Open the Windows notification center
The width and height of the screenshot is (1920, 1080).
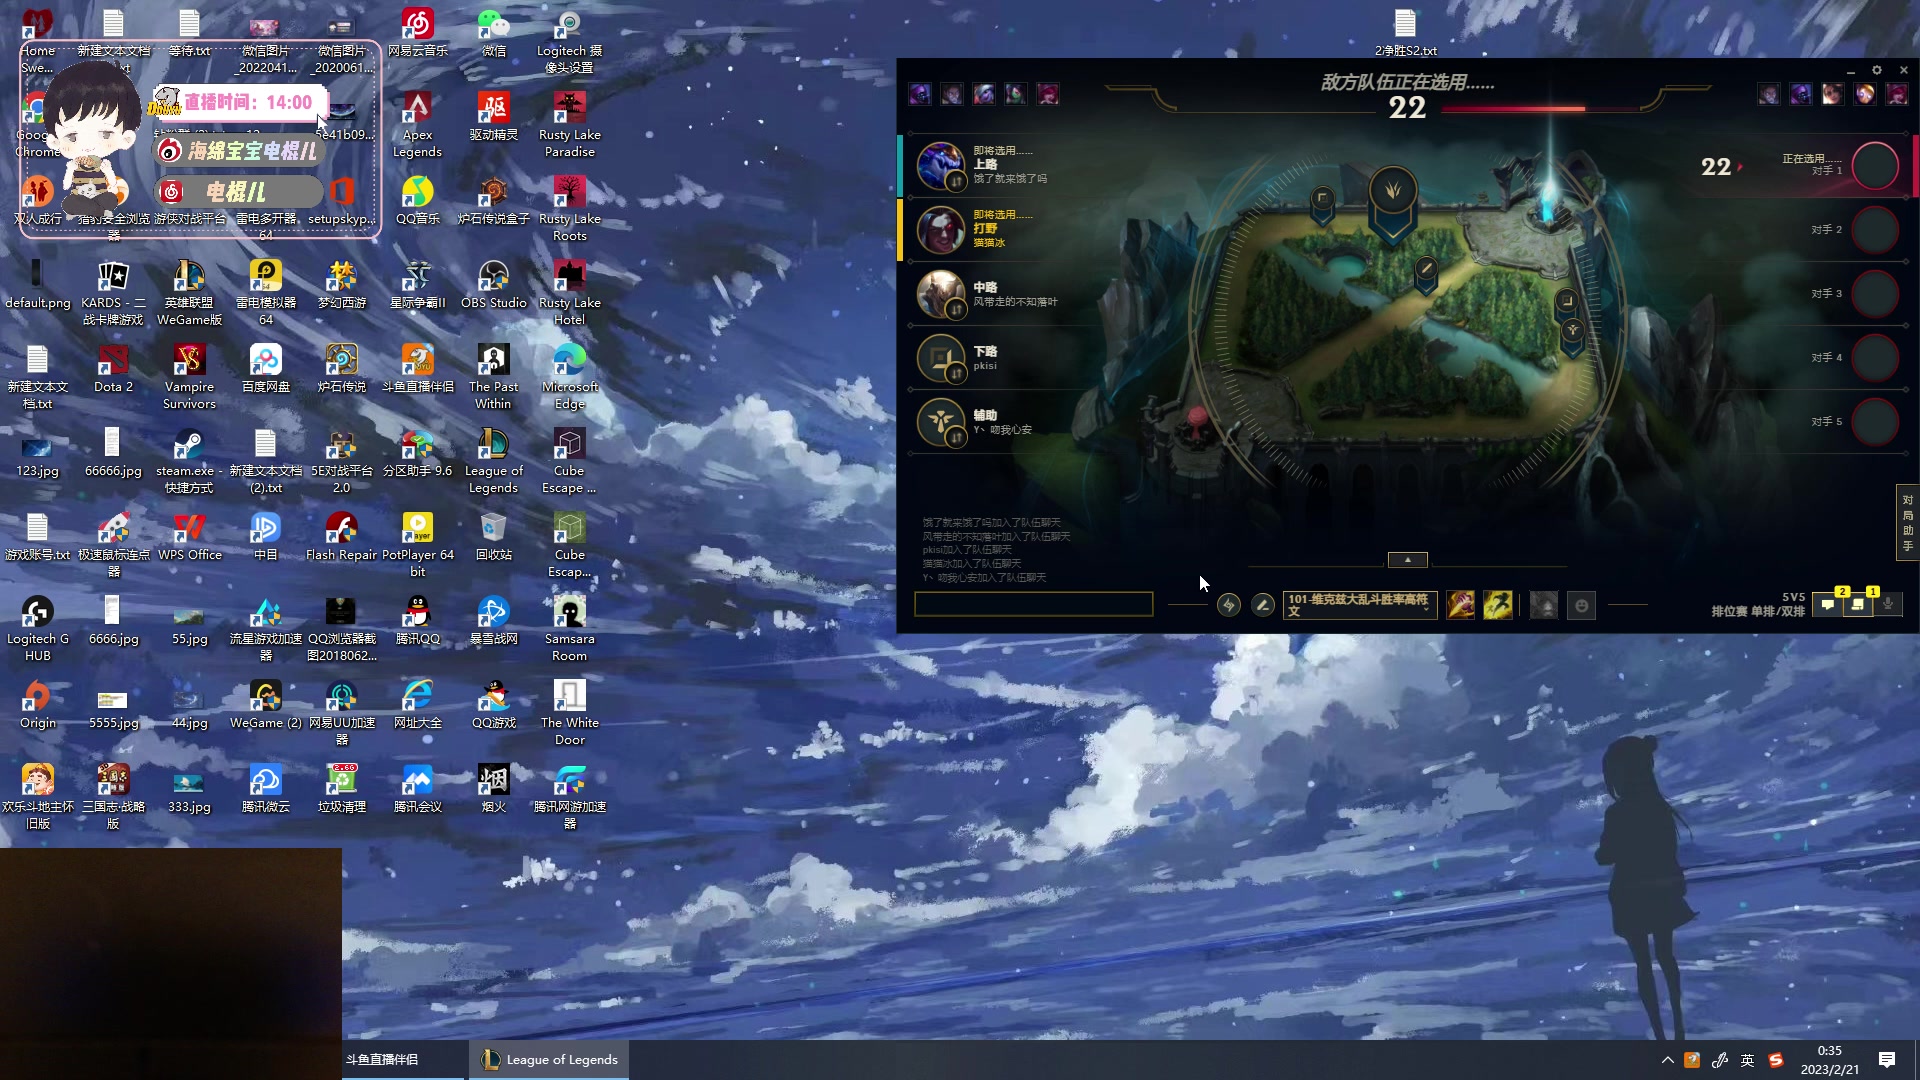click(x=1887, y=1060)
